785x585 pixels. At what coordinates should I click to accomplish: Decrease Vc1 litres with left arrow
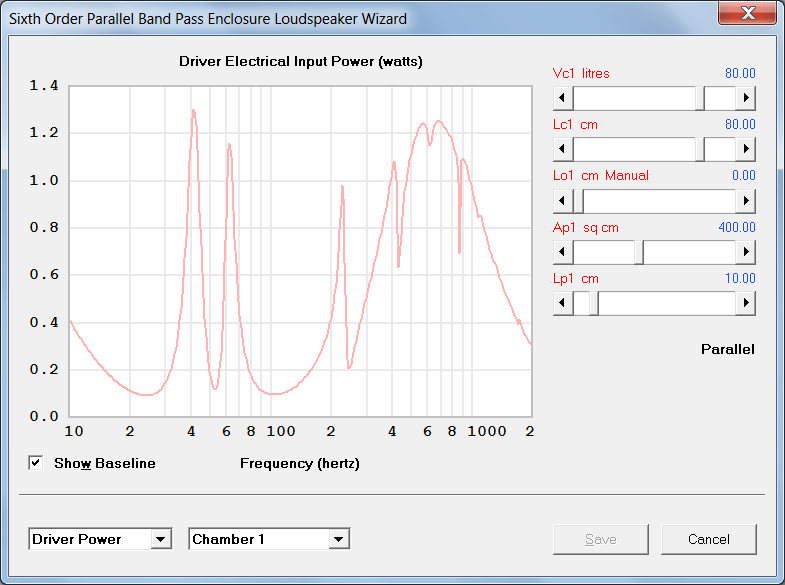(563, 98)
